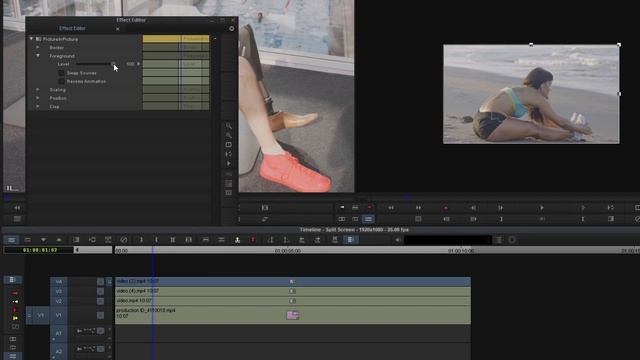Click the red Add Keyframe button under the record monitor
640x360 pixels.
click(x=446, y=208)
